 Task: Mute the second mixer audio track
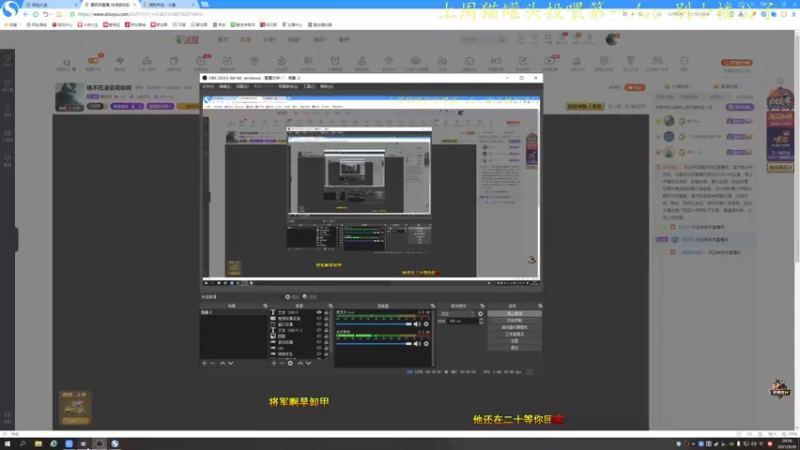(417, 343)
